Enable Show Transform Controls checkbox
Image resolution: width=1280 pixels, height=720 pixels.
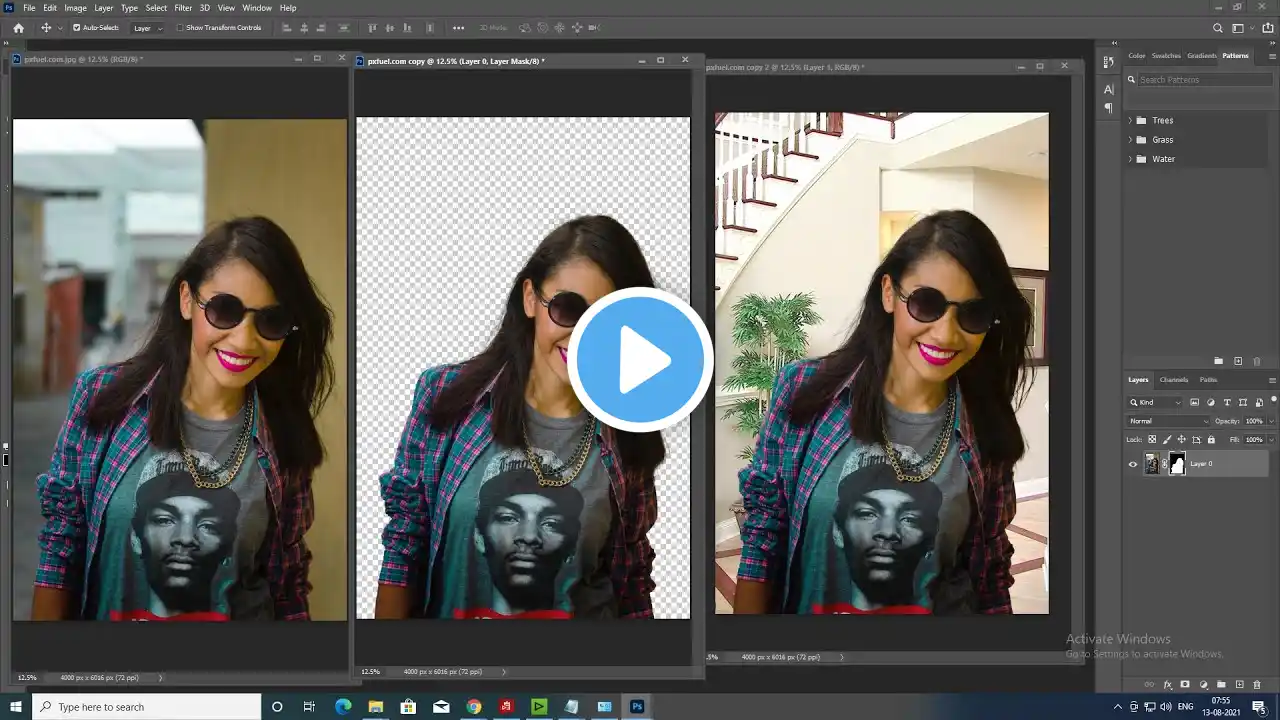coord(180,28)
